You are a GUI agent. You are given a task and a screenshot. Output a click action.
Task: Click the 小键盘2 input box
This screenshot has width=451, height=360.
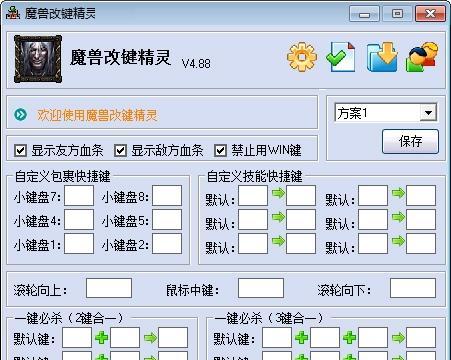167,244
